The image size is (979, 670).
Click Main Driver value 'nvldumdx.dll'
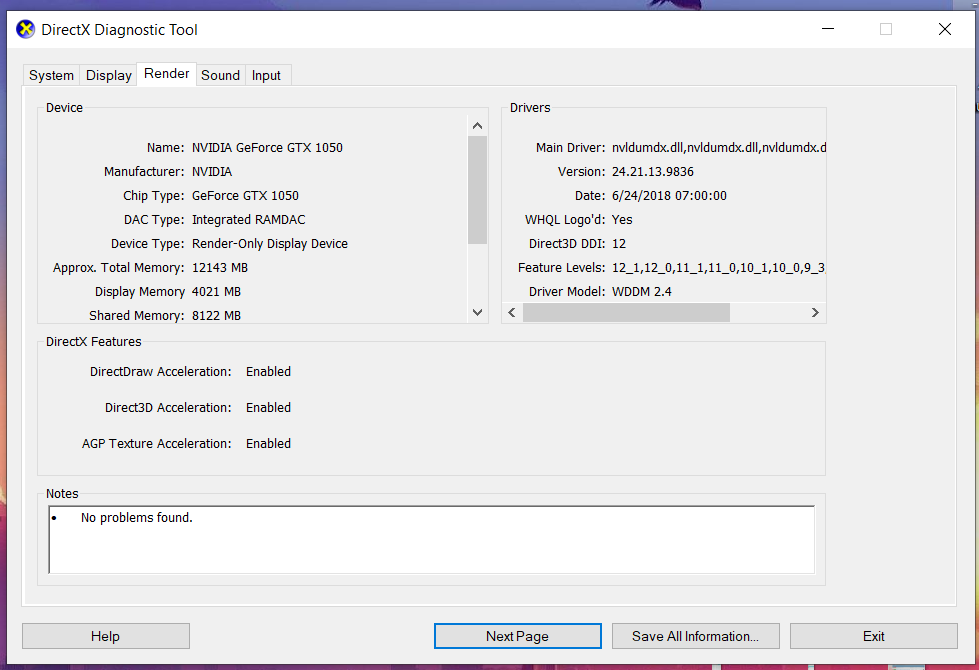[719, 148]
